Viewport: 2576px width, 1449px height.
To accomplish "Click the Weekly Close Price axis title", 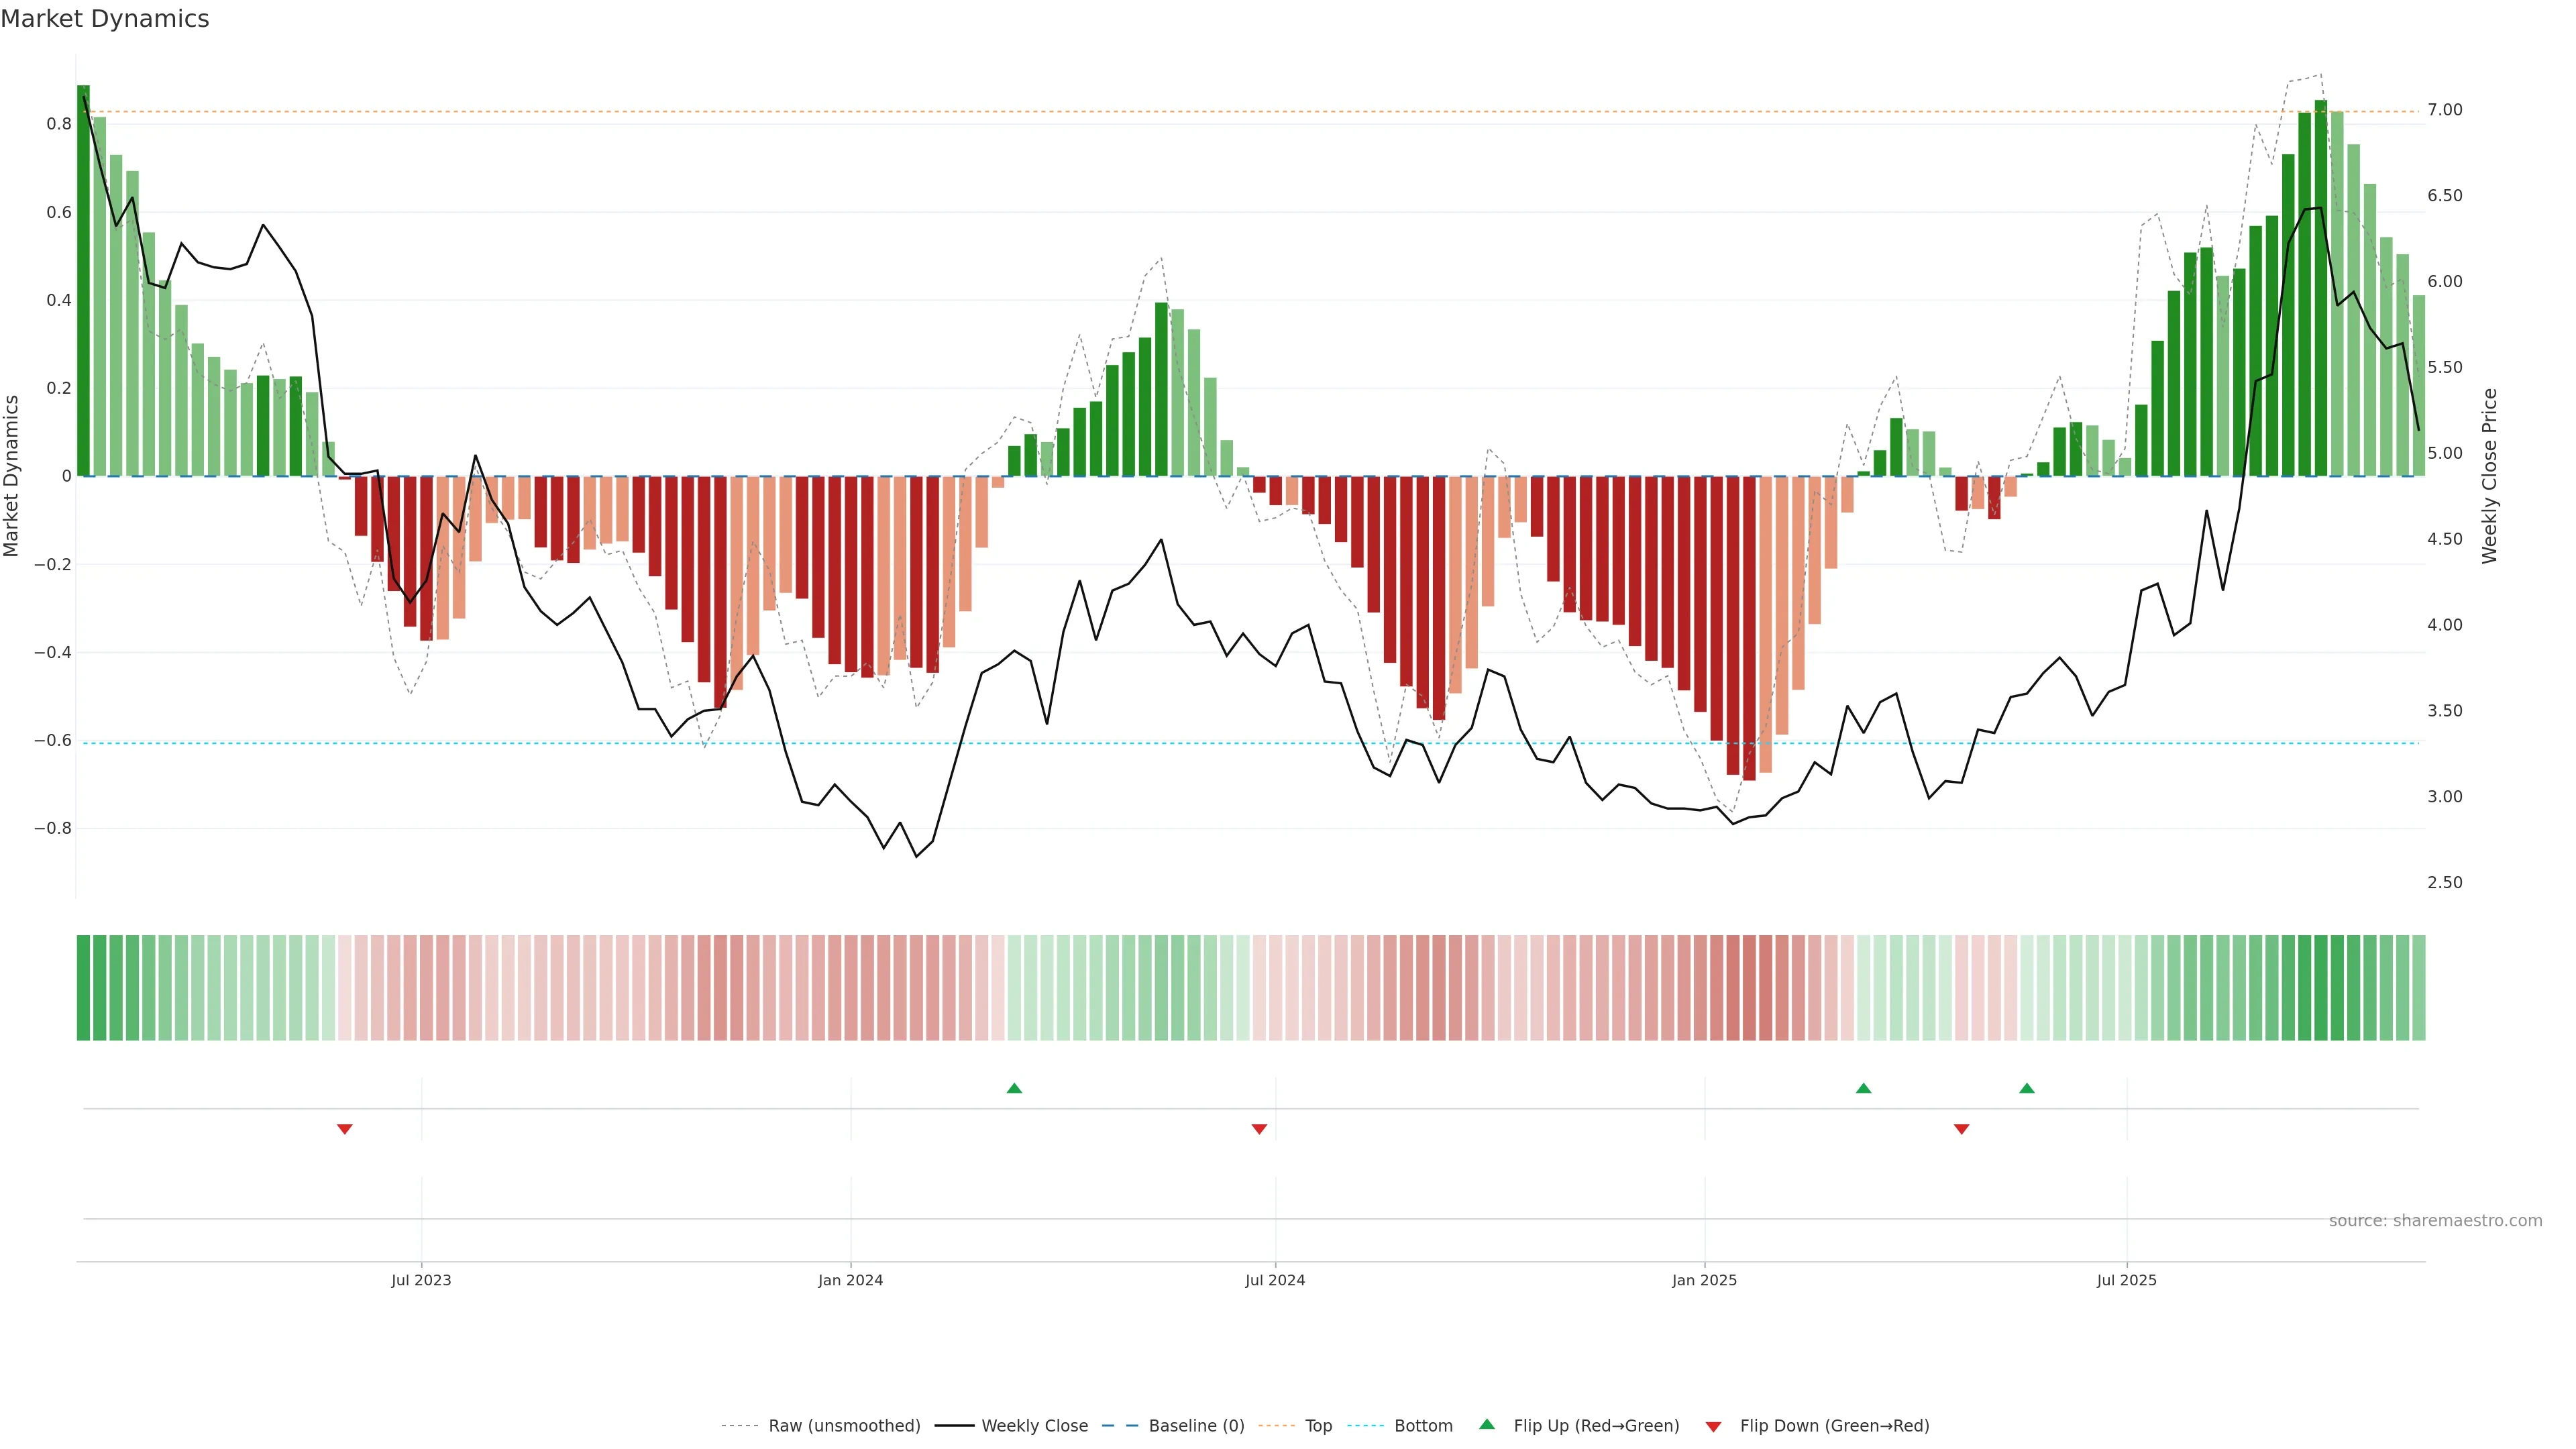I will pos(2489,476).
